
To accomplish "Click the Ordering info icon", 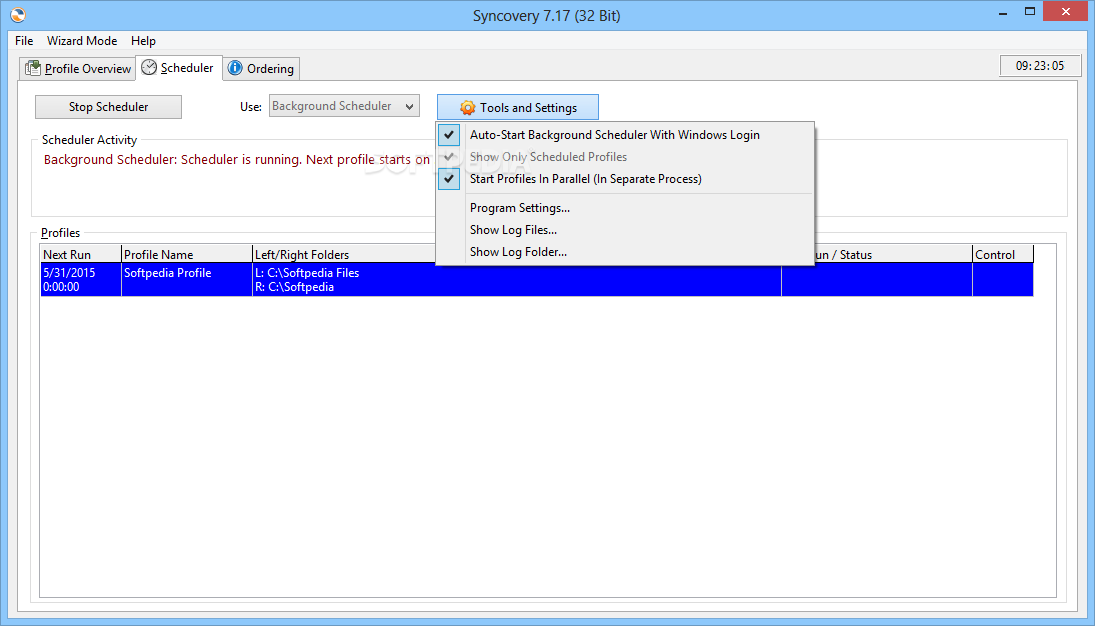I will (235, 68).
